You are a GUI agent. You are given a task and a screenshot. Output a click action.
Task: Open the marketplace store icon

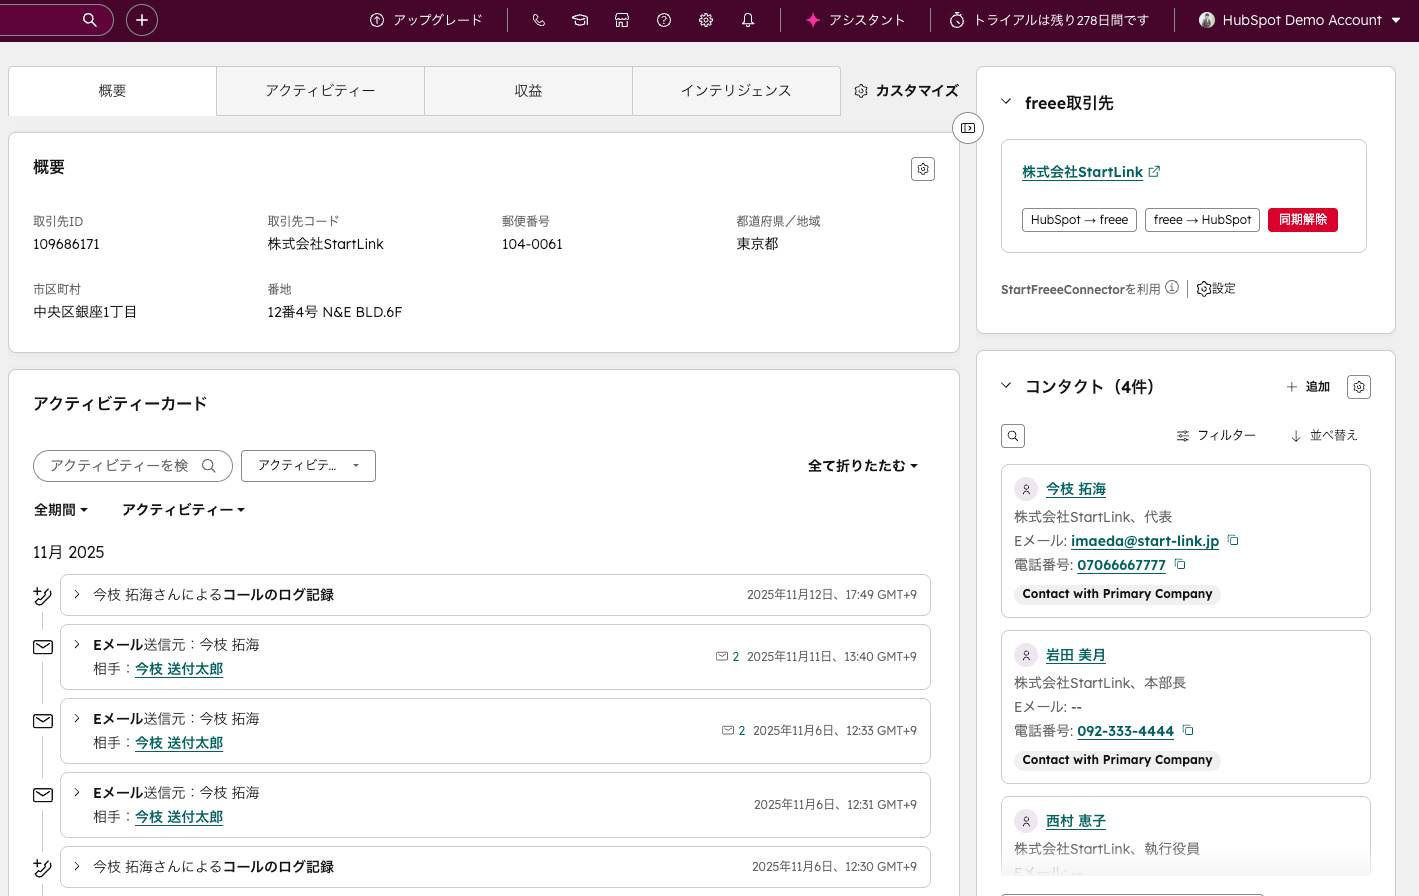(x=622, y=20)
